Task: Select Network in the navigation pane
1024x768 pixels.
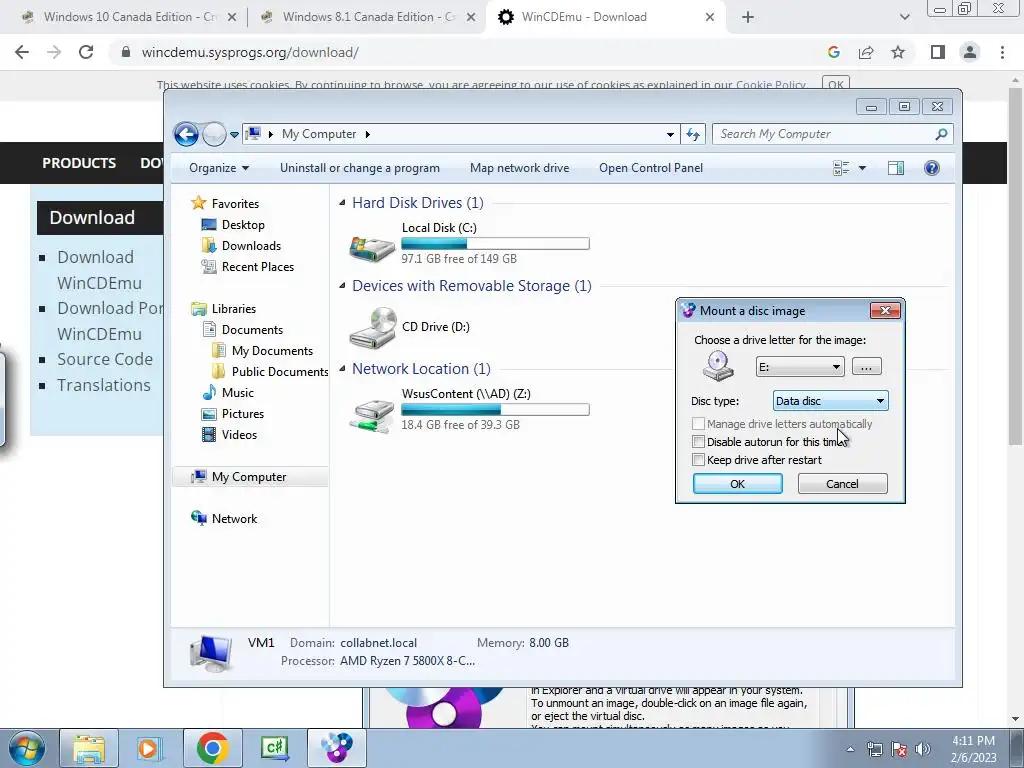Action: tap(224, 519)
